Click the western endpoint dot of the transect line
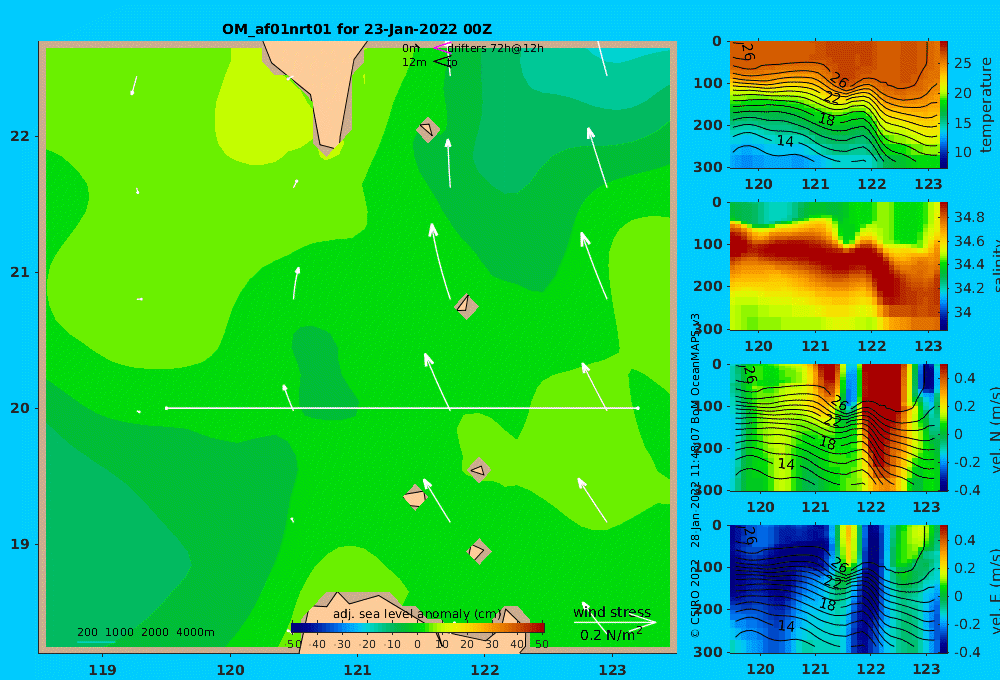This screenshot has height=680, width=1000. click(166, 408)
